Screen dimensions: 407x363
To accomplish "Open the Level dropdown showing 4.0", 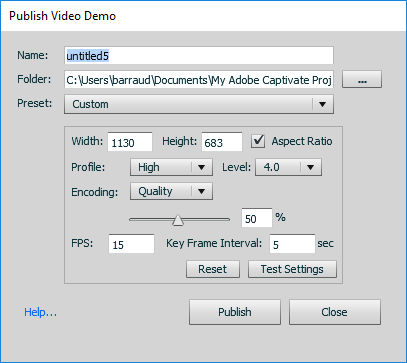I will [288, 167].
